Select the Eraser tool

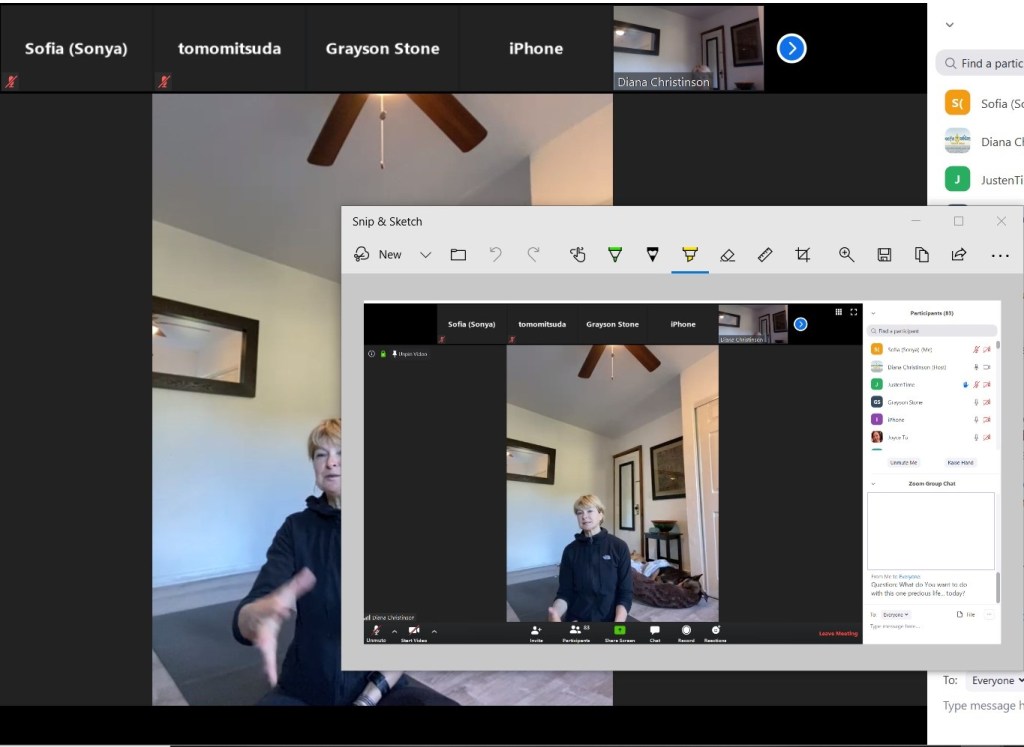coord(727,255)
